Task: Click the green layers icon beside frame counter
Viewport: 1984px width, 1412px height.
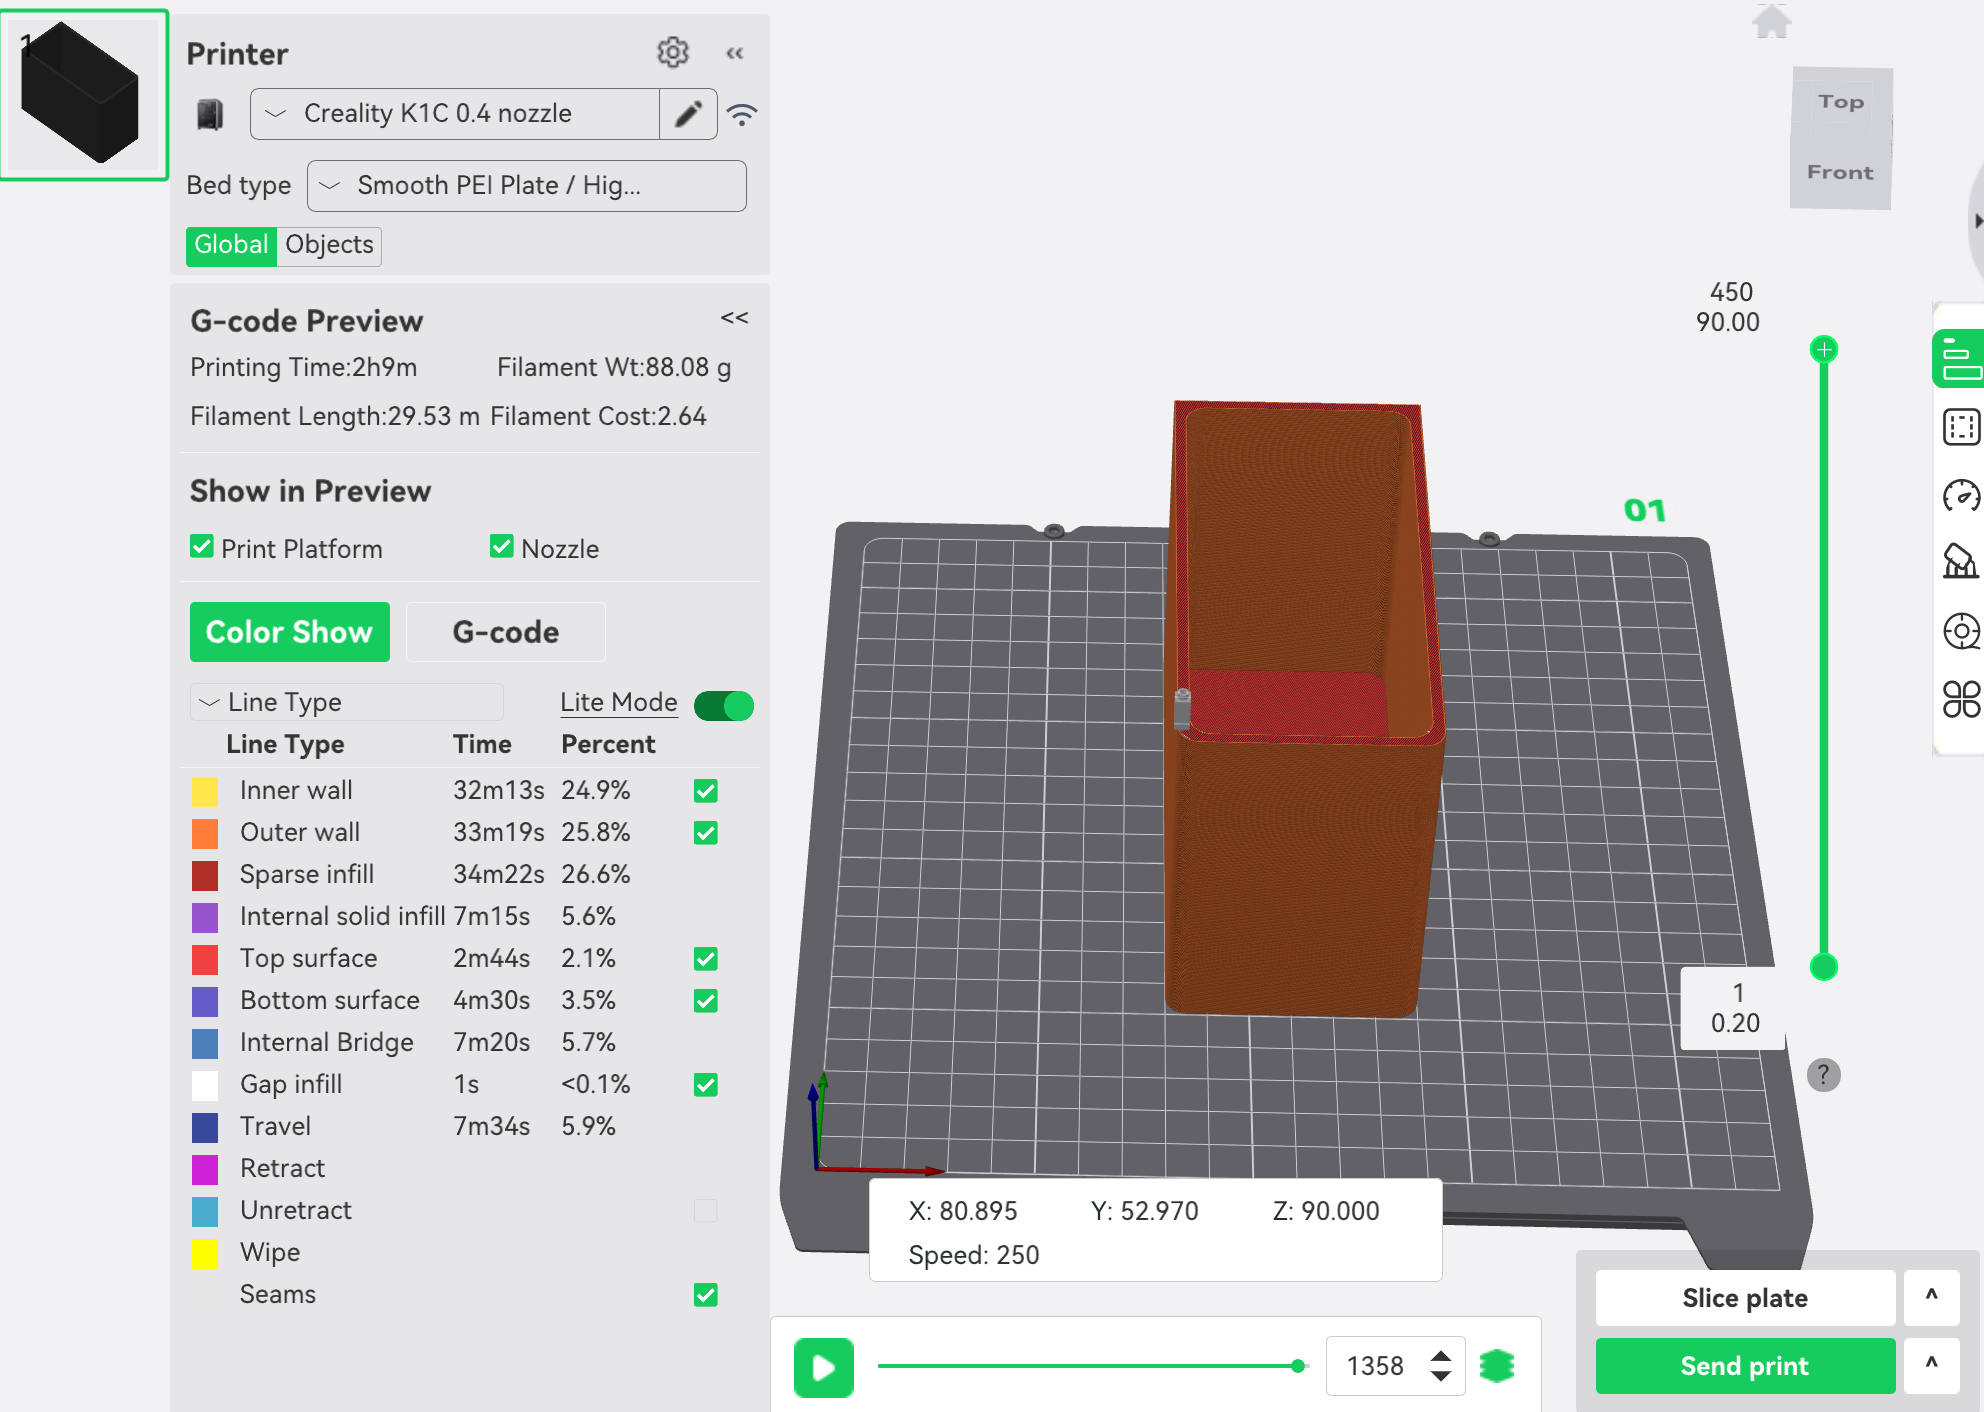Action: point(1497,1365)
